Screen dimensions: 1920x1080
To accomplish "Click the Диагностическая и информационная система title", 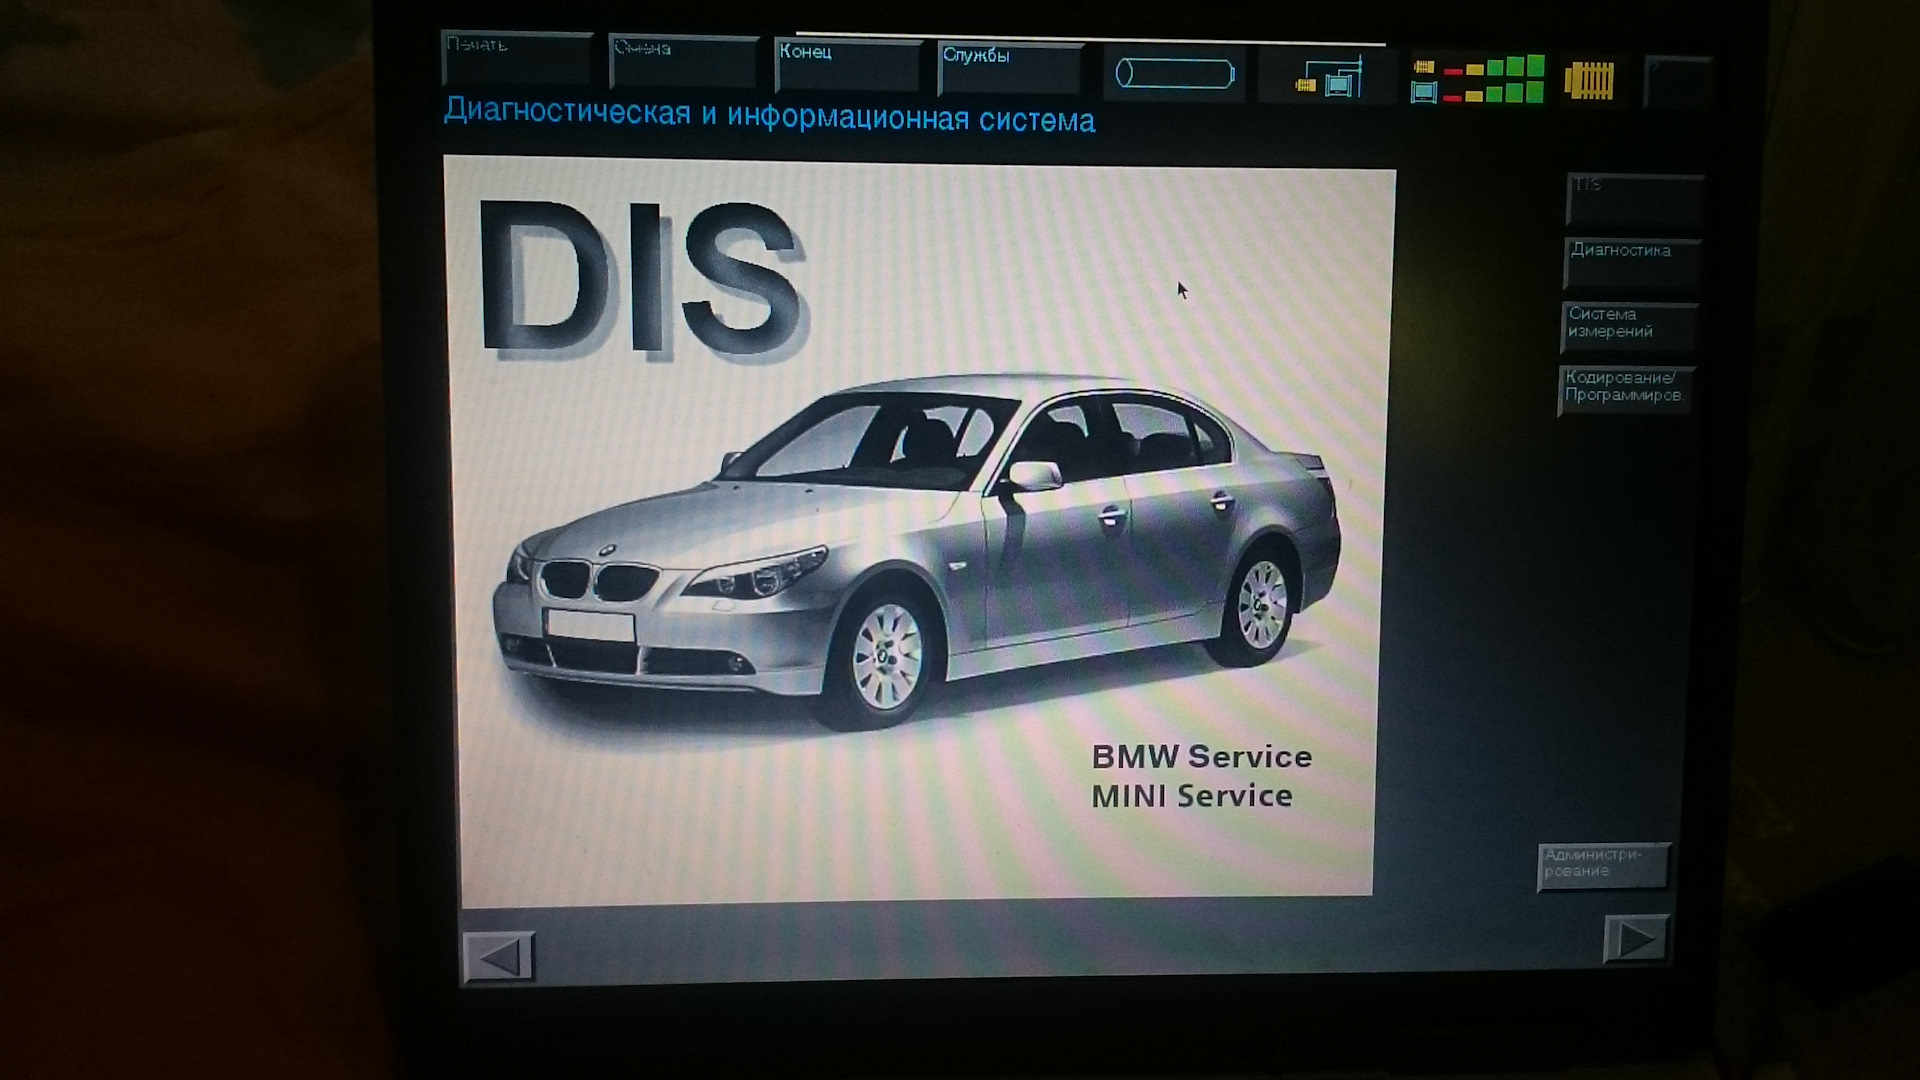I will click(769, 115).
